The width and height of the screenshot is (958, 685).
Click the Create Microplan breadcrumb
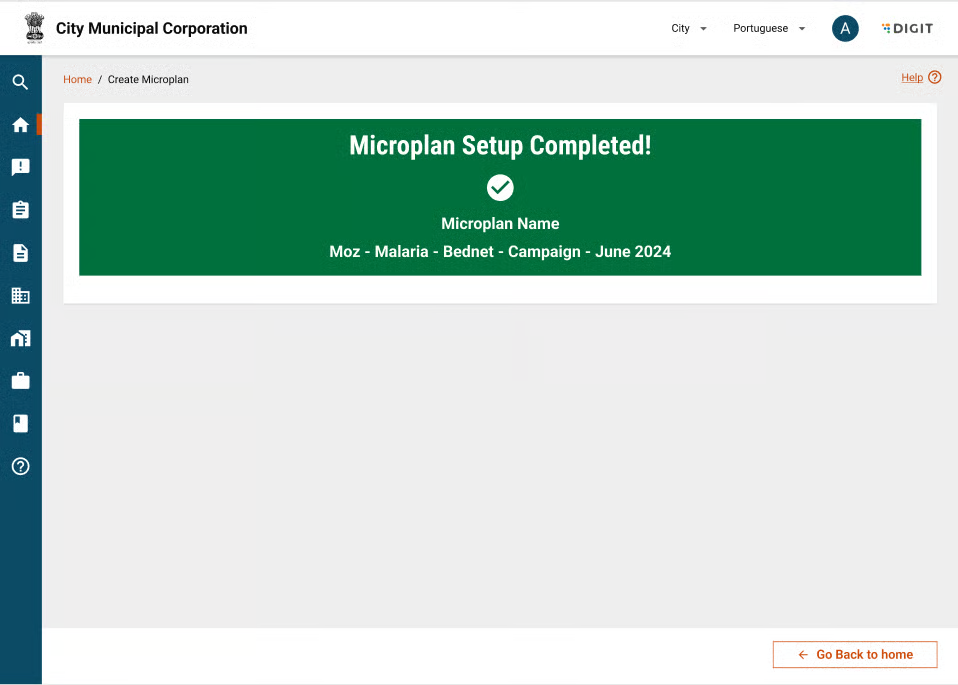pos(148,80)
